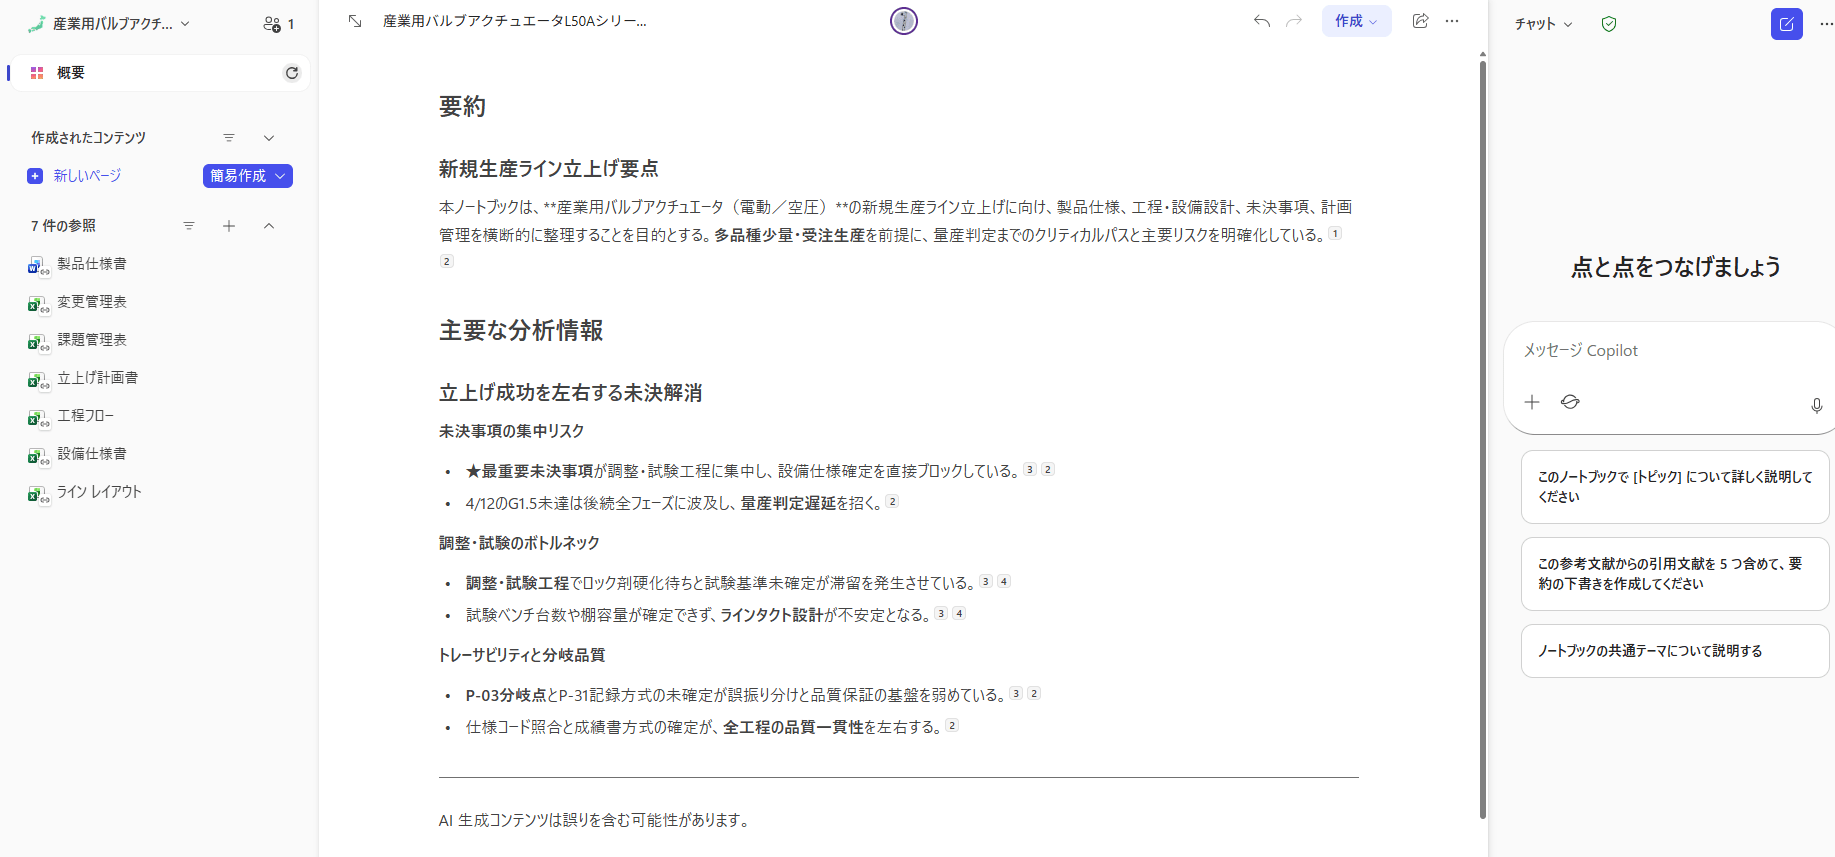Click citation 1 after クリティカルパス sentence
This screenshot has width=1835, height=857.
[1335, 233]
